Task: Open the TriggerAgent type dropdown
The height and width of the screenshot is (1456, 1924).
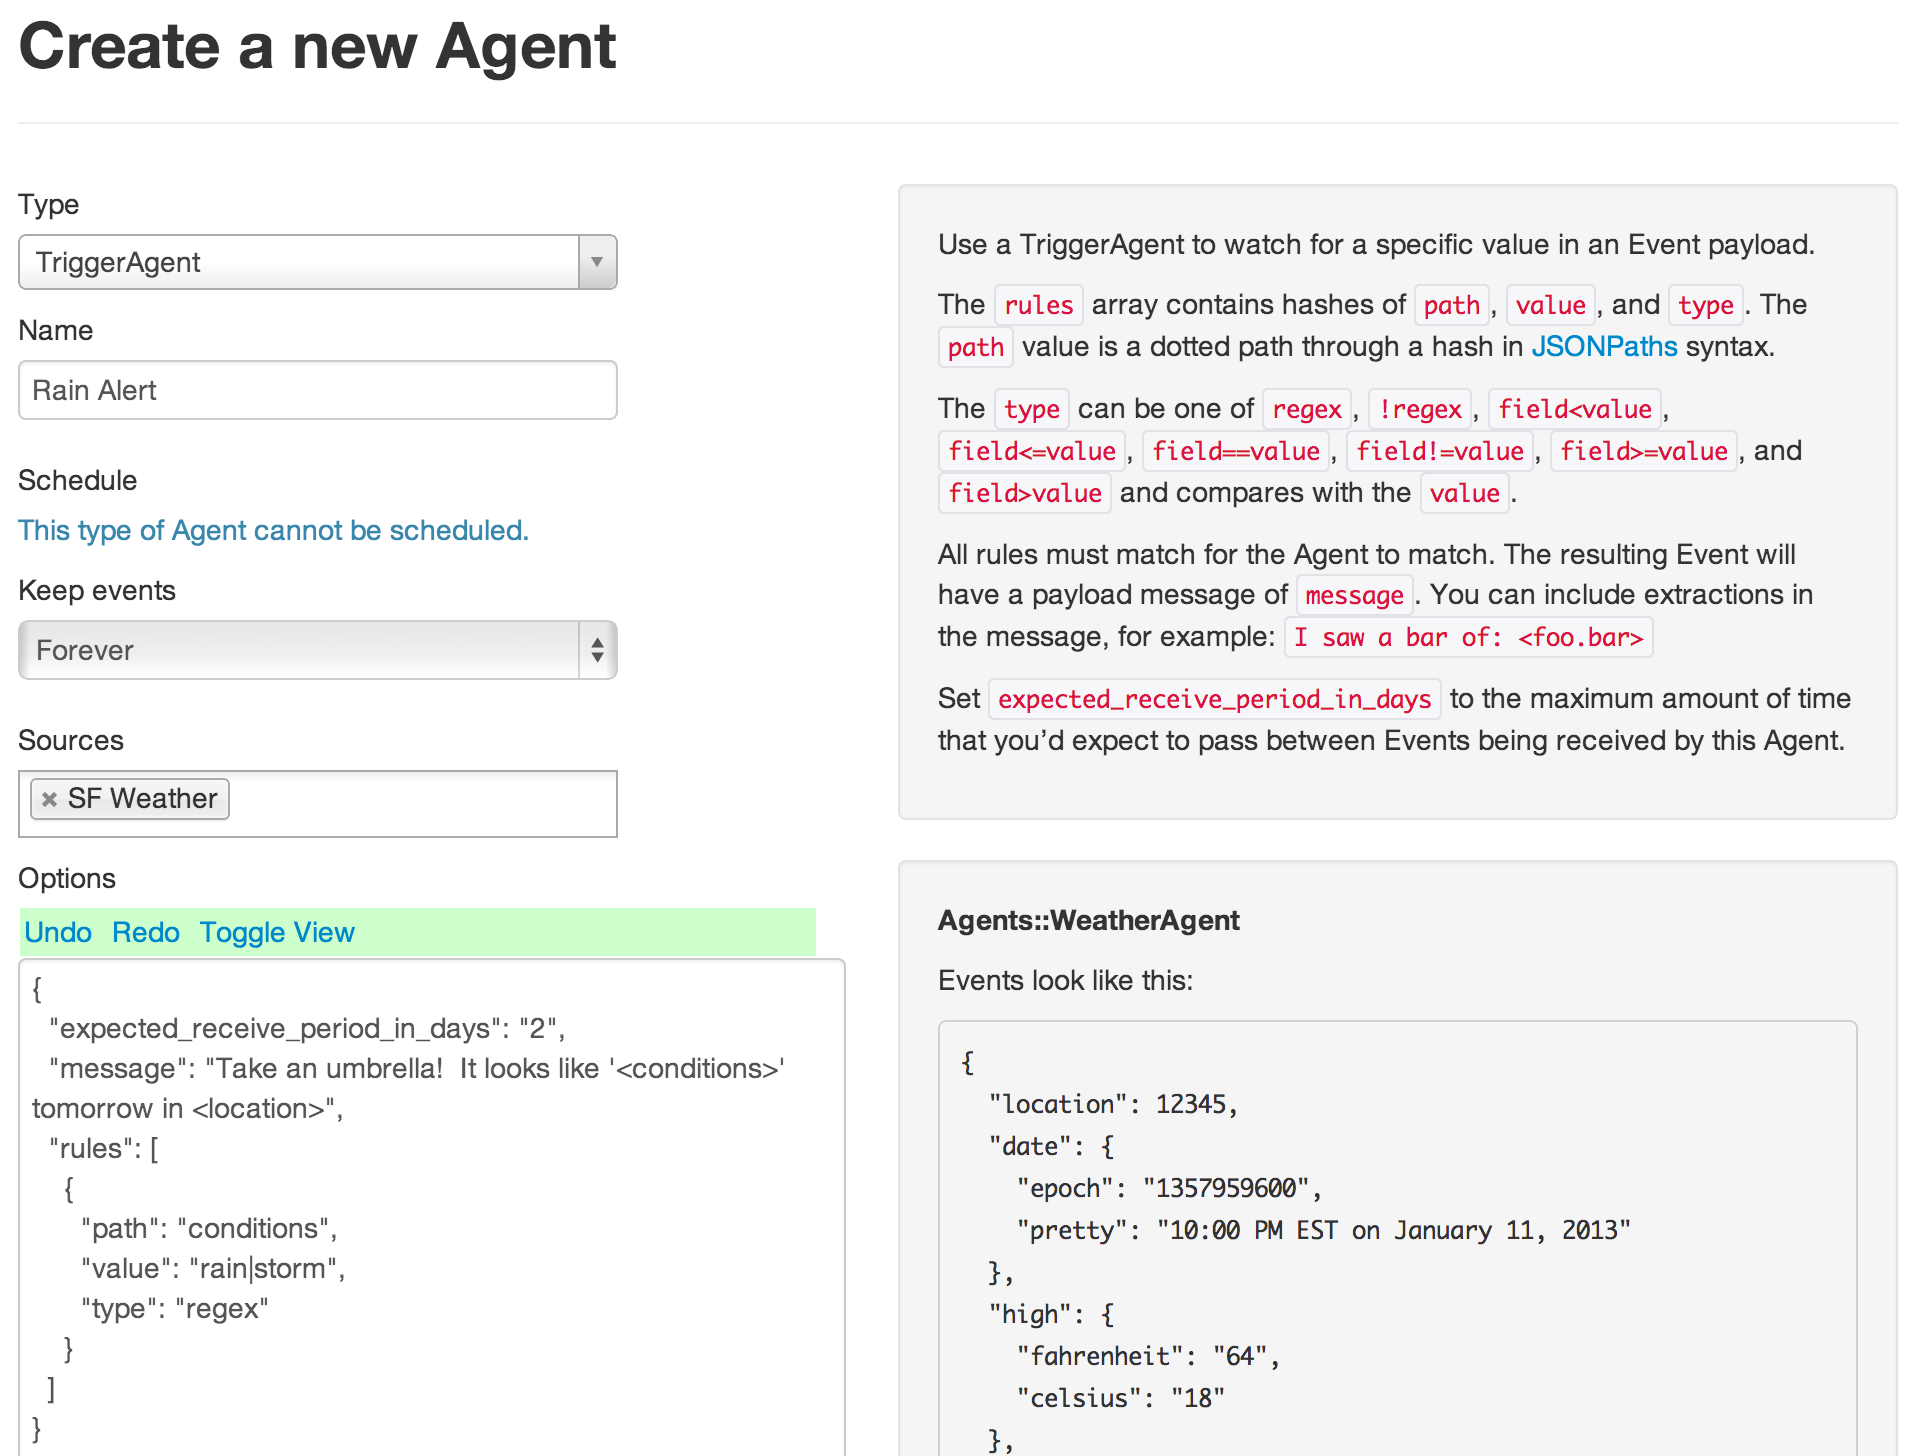Action: (317, 262)
